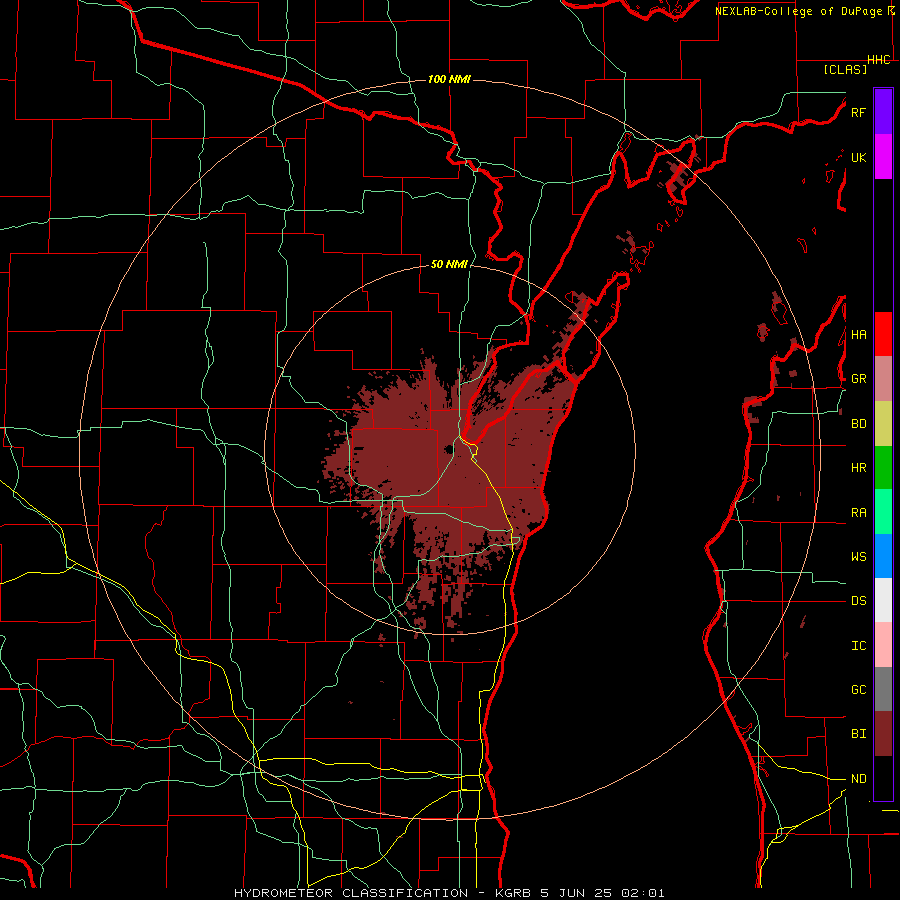Click the GC gray legend swatch
This screenshot has width=900, height=900.
(883, 689)
